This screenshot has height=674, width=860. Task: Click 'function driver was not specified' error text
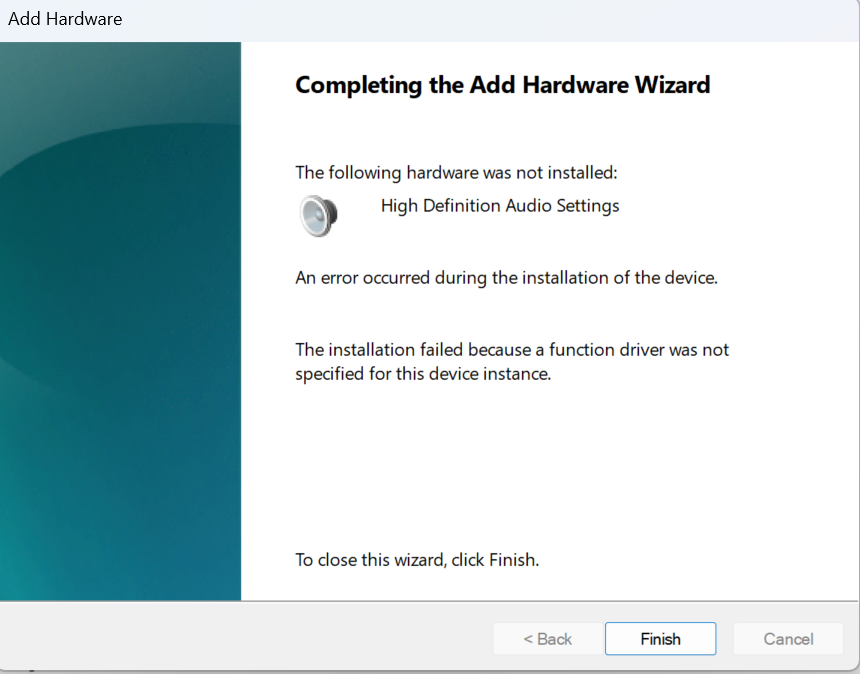coord(512,361)
